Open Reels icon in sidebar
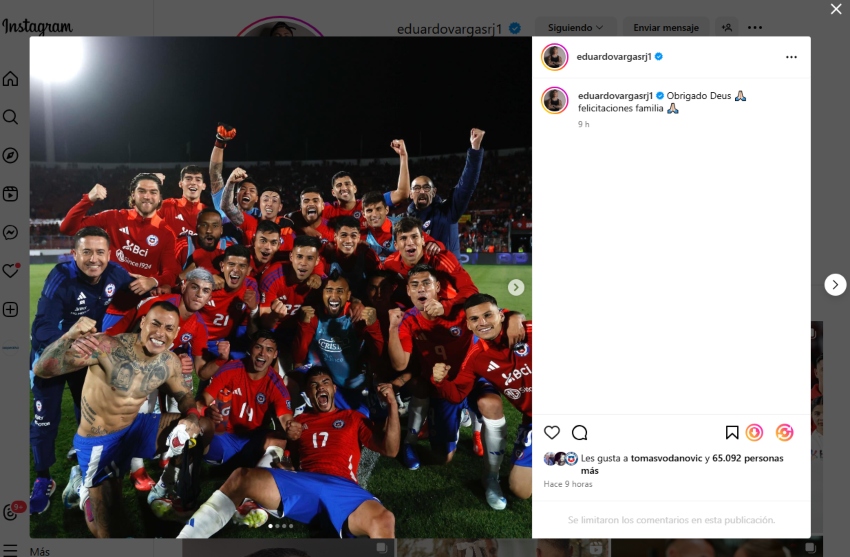 [x=10, y=194]
